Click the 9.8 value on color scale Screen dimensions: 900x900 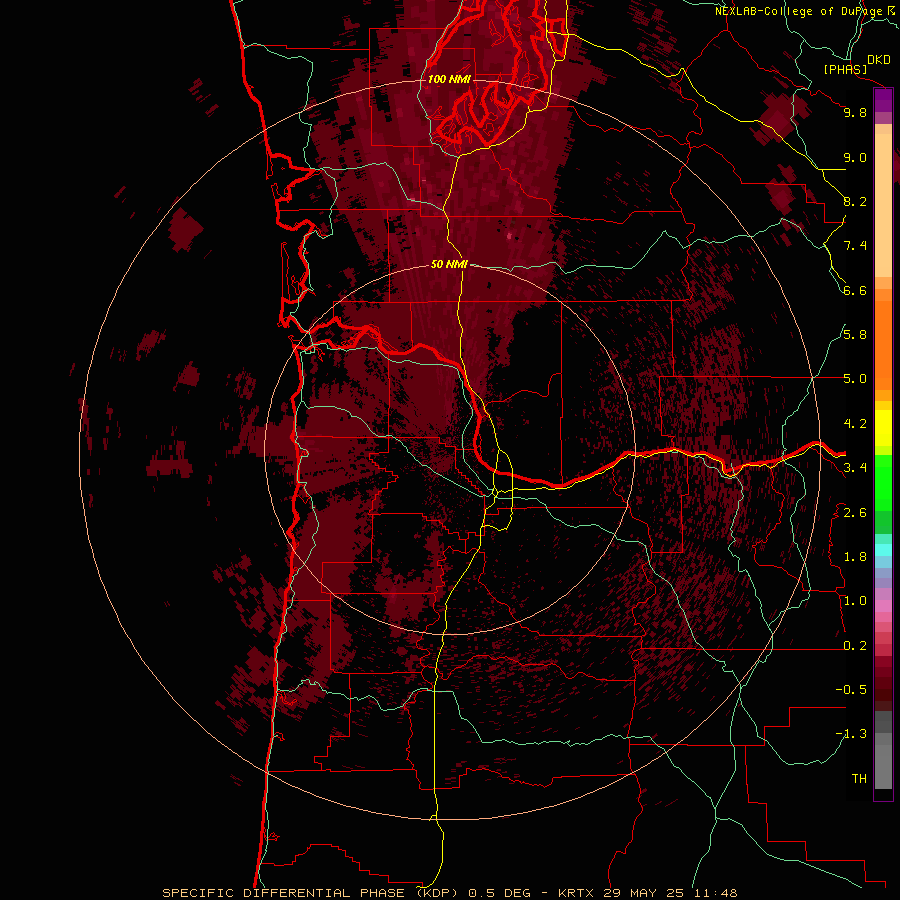[x=855, y=112]
